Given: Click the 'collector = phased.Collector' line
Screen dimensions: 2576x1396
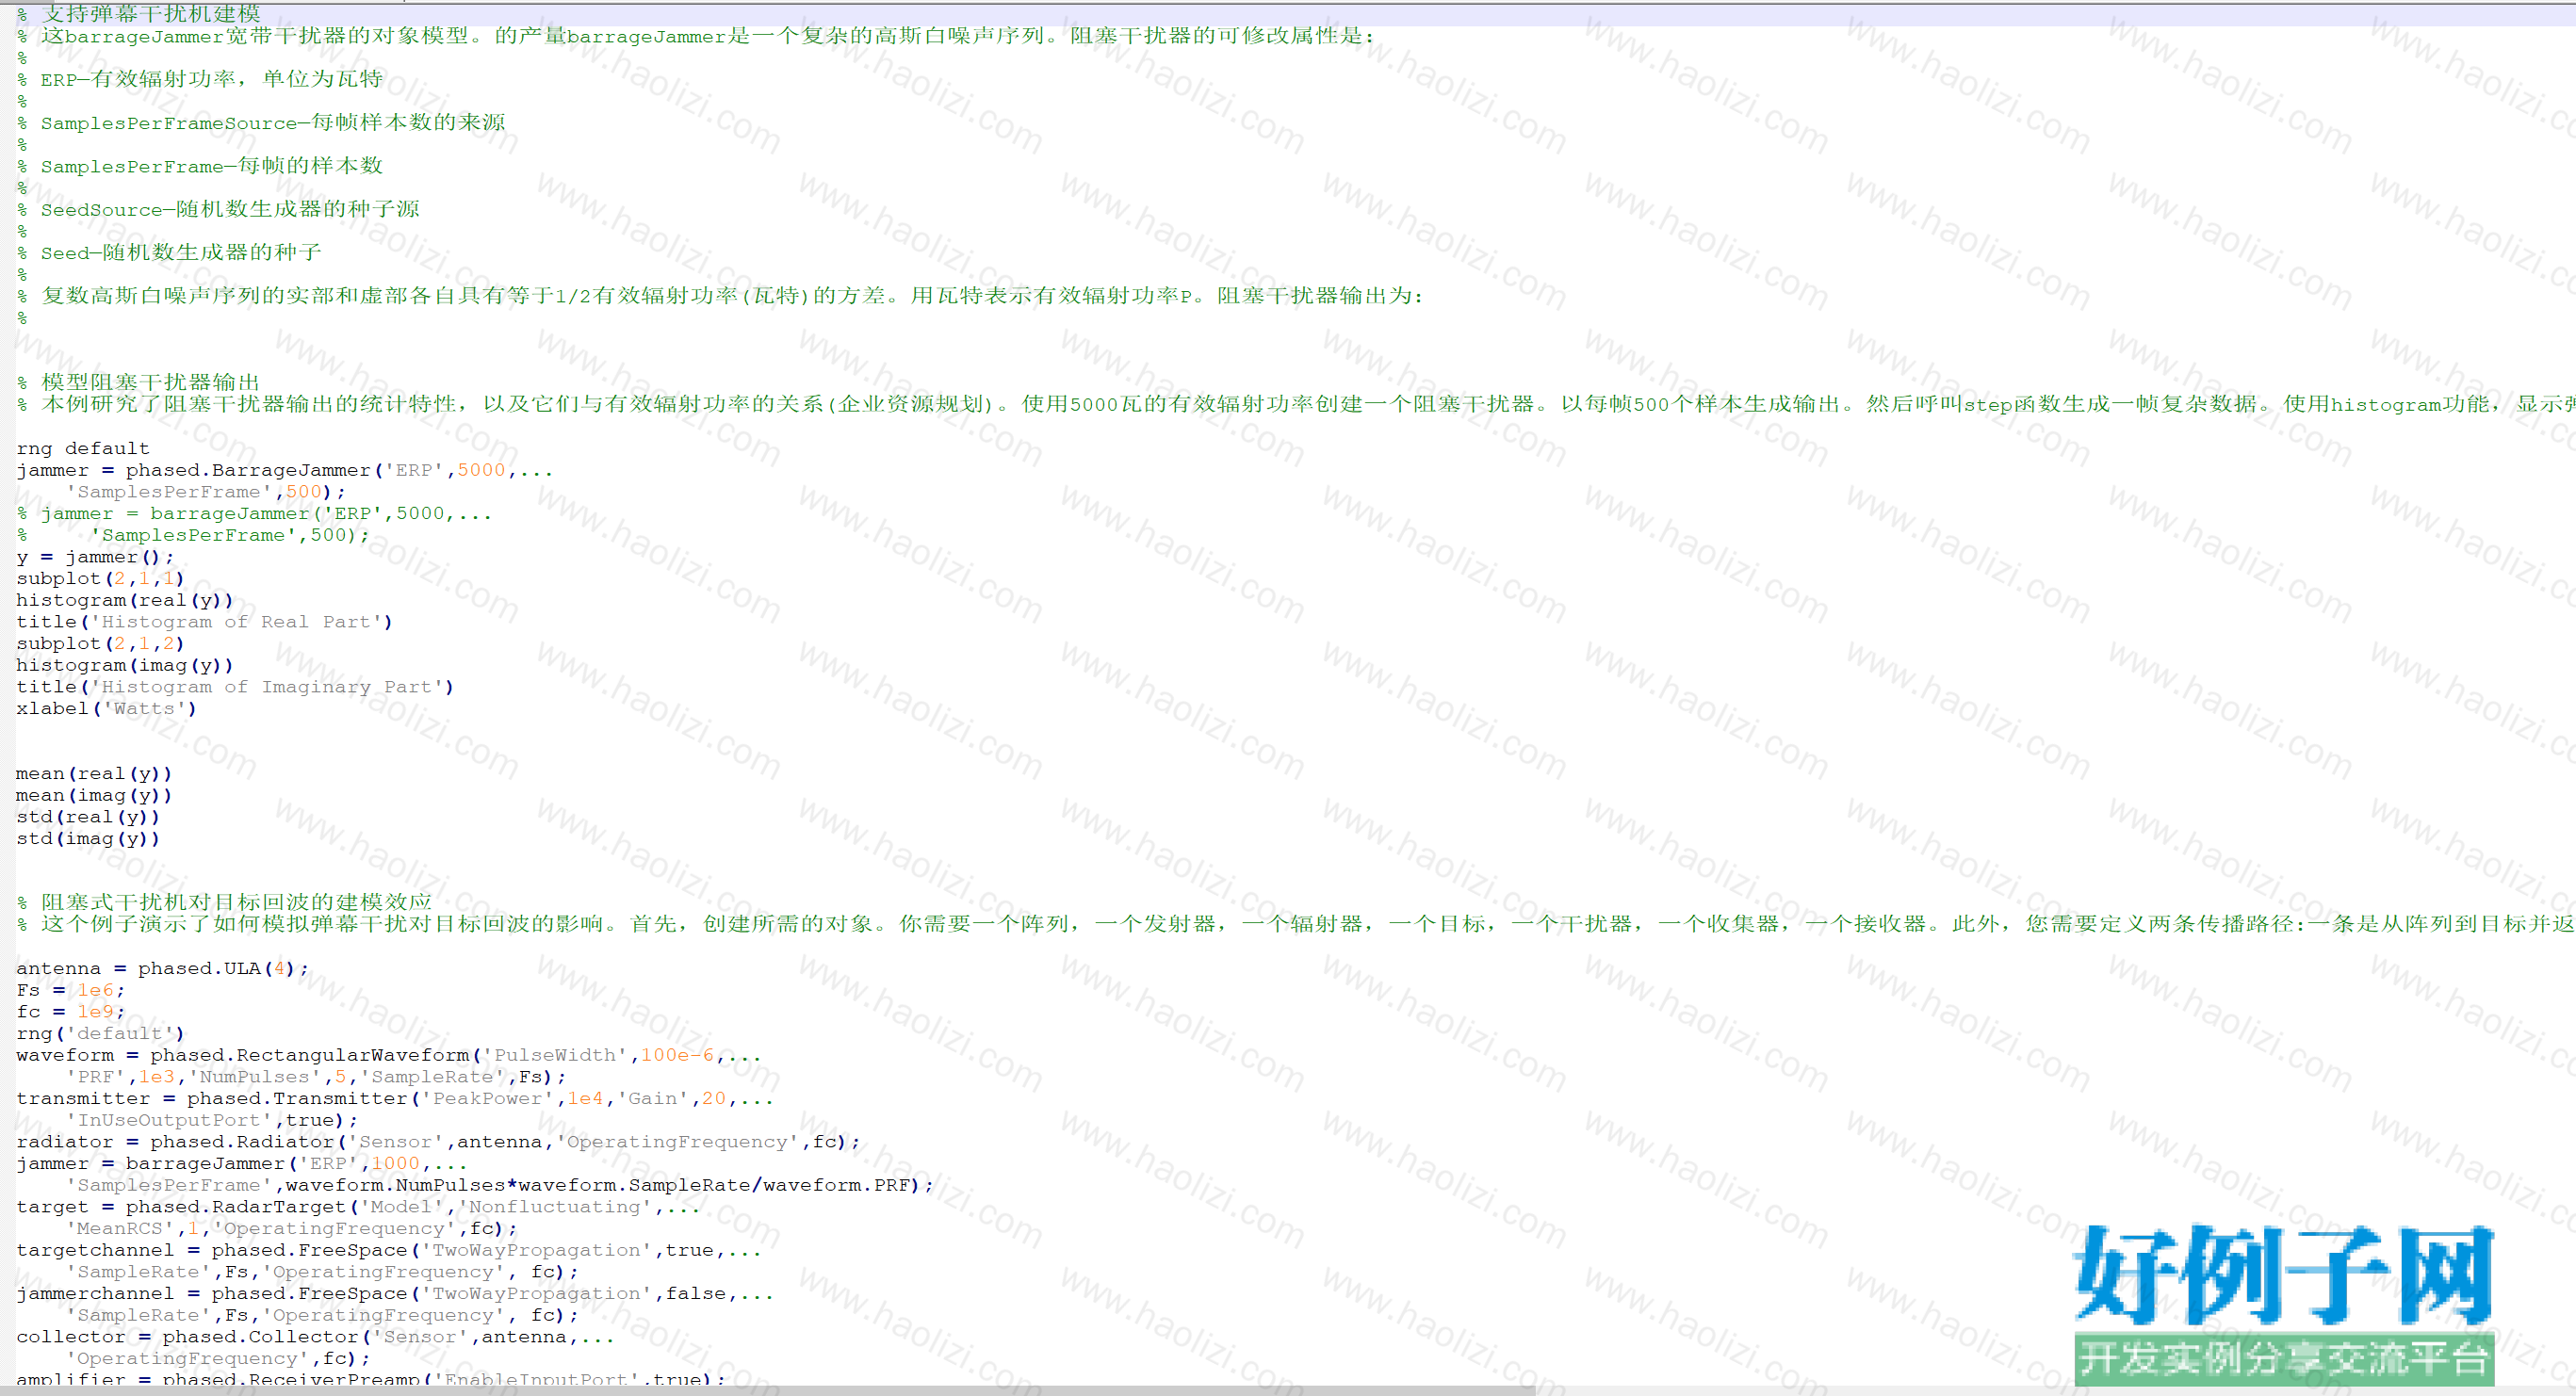Looking at the screenshot, I should point(315,1337).
